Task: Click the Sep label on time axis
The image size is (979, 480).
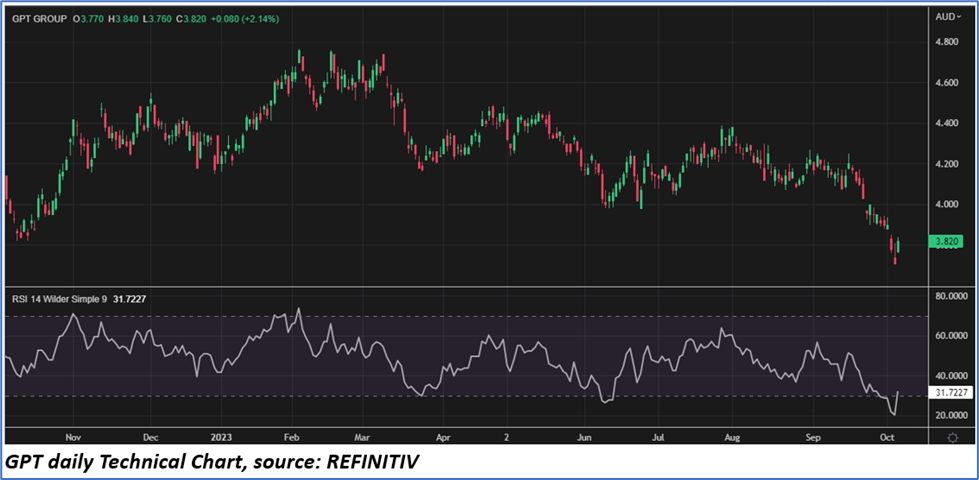Action: 812,438
